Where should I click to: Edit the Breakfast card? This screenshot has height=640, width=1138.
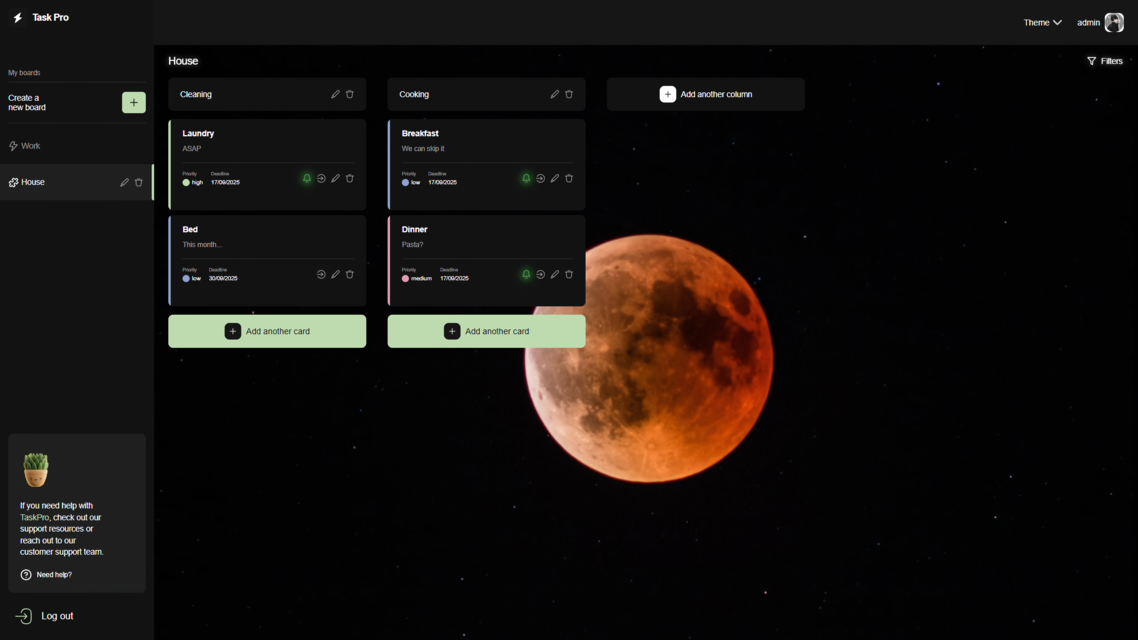point(554,178)
